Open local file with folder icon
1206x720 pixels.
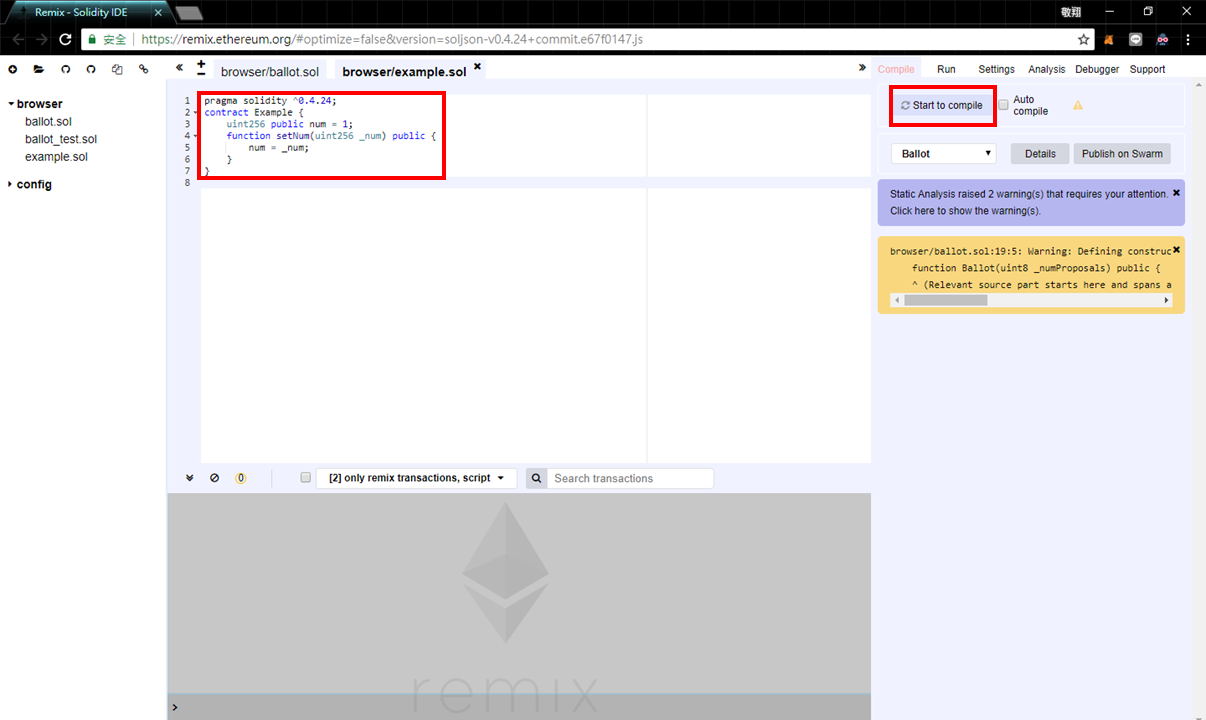(x=39, y=69)
